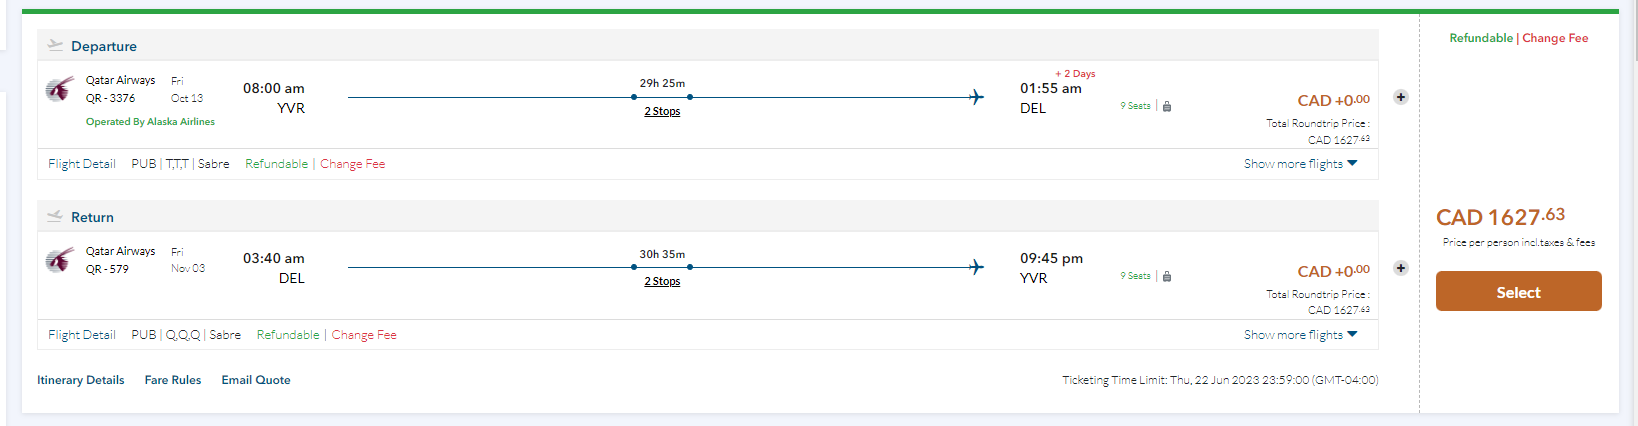The image size is (1638, 426).
Task: Expand return flight with plus icon
Action: [x=1401, y=268]
